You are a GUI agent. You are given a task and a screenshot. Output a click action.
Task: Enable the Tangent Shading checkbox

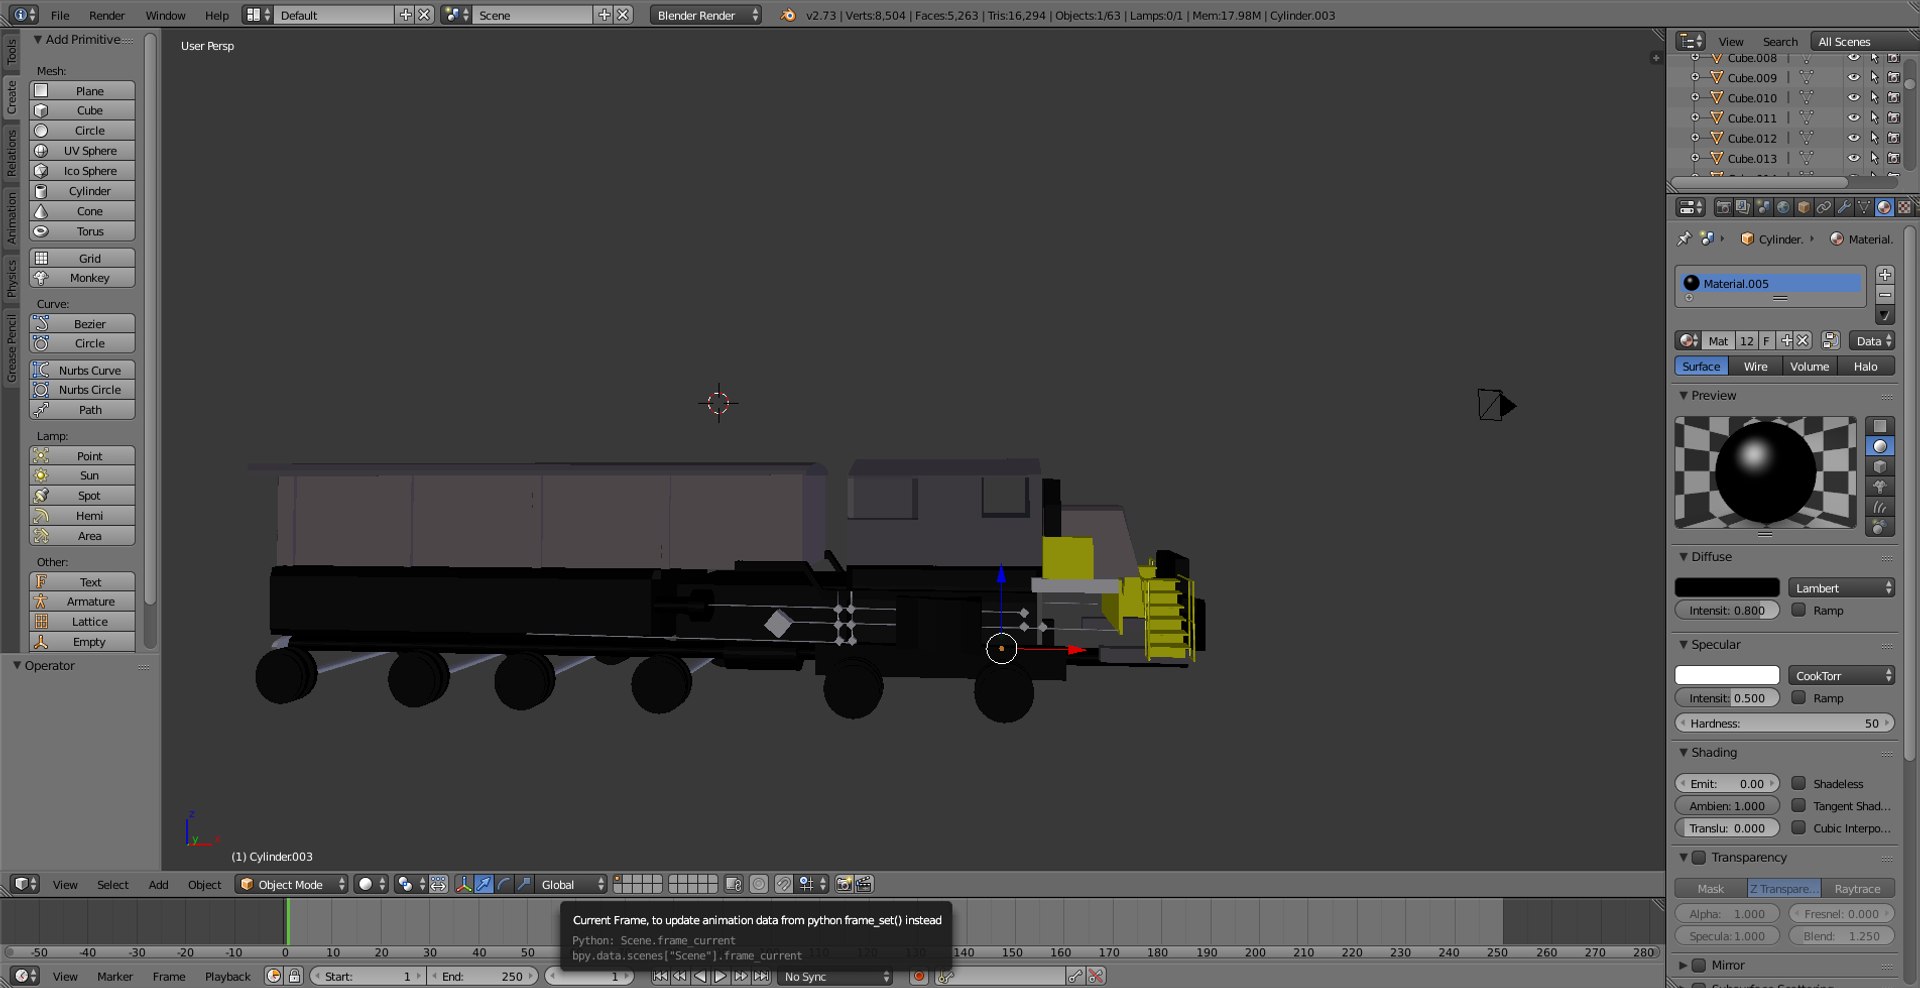1798,805
